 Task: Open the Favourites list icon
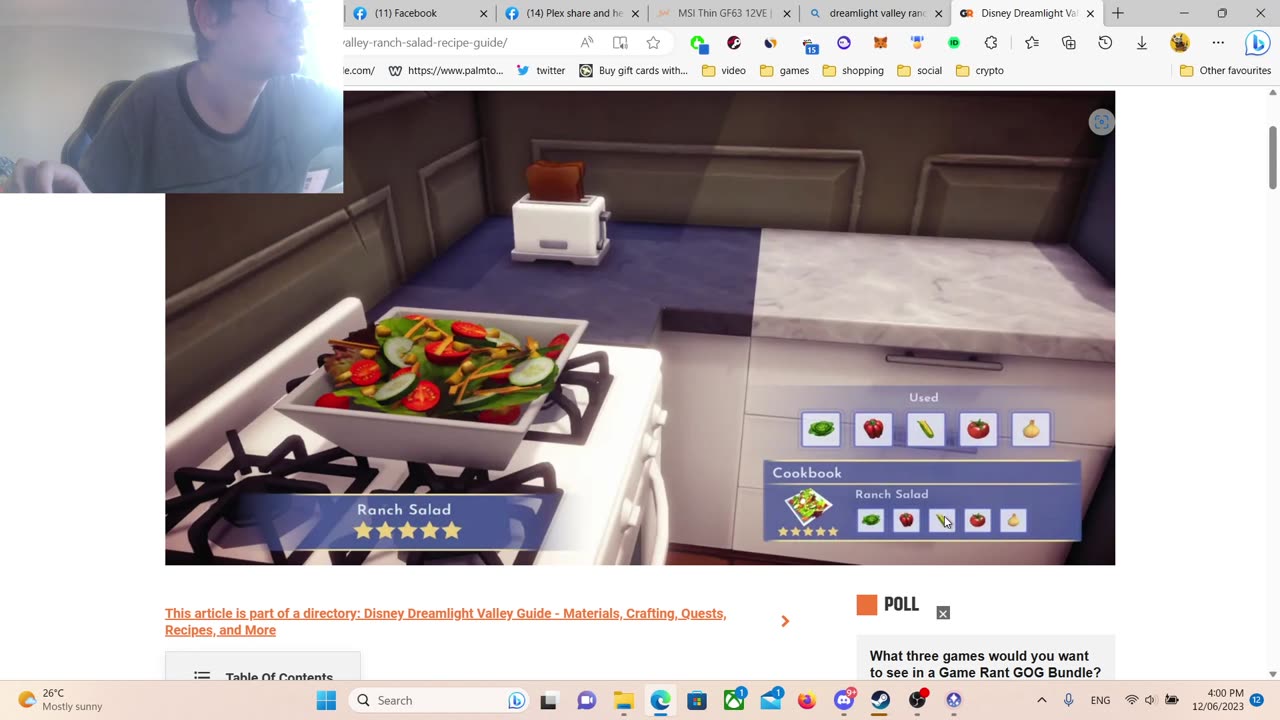(x=1032, y=43)
